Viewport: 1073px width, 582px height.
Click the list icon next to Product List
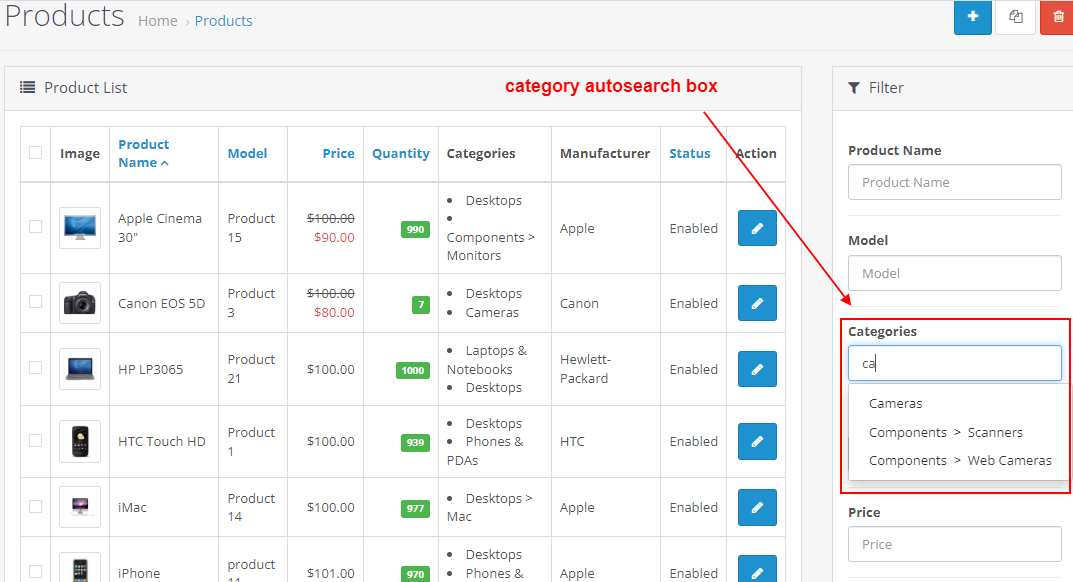[x=29, y=88]
